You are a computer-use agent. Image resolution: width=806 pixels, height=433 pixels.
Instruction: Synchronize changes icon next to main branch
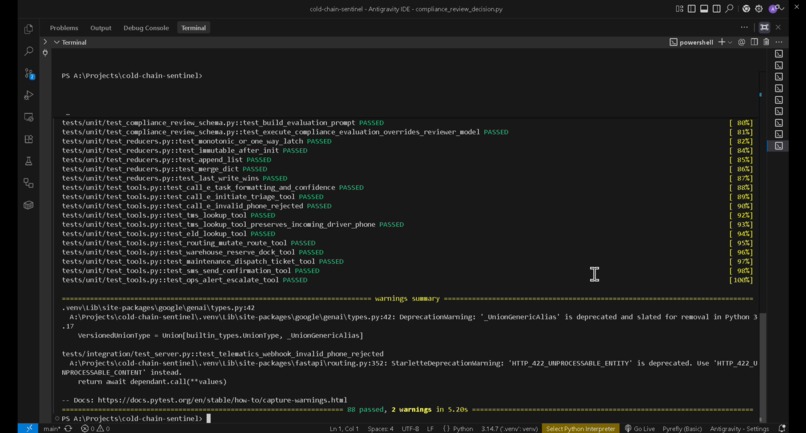coord(68,428)
